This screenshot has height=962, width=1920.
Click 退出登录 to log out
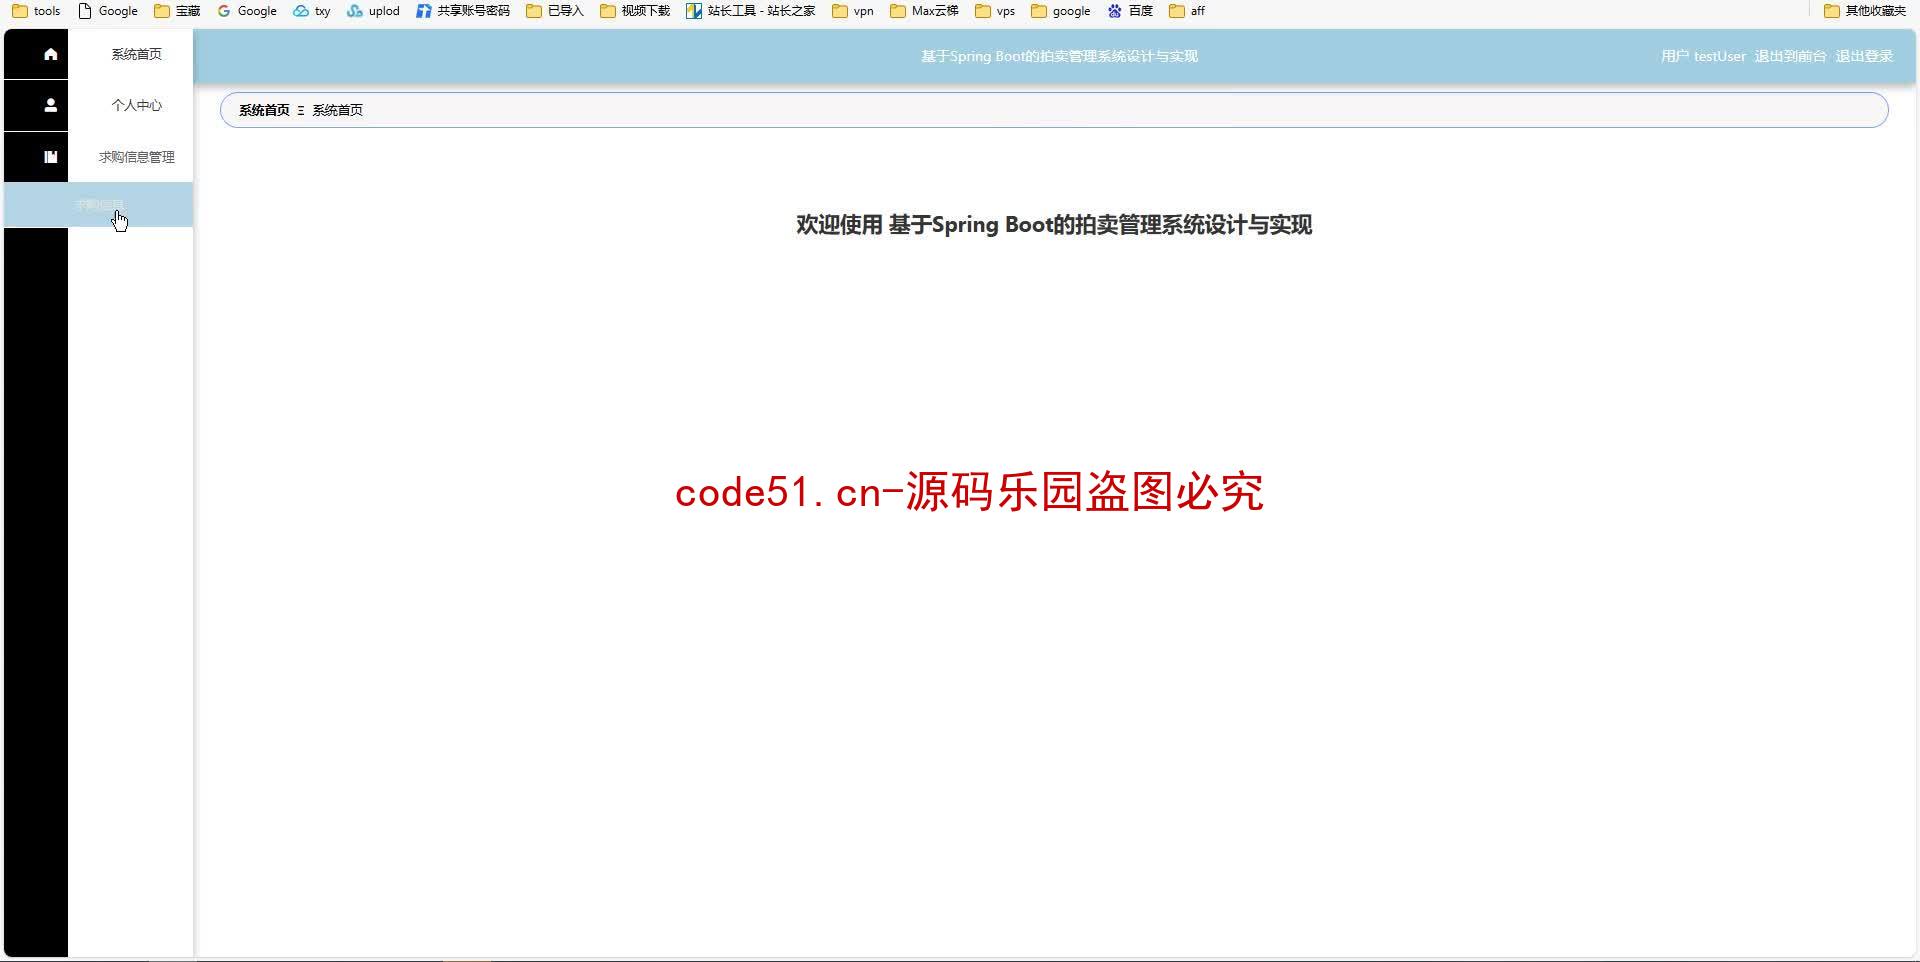tap(1864, 56)
